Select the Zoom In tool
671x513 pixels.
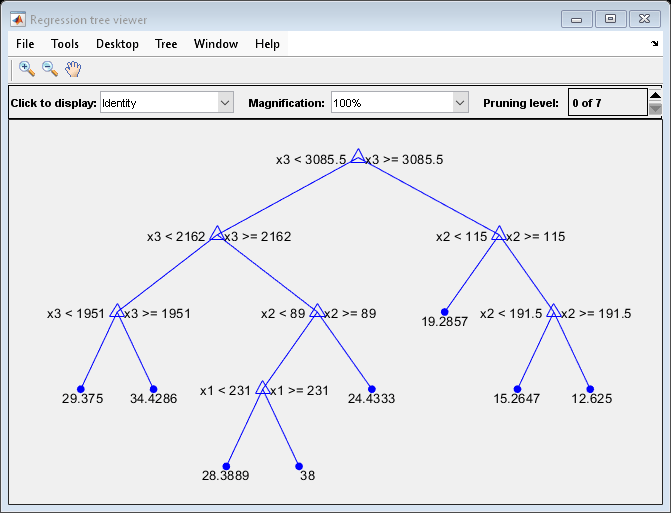pyautogui.click(x=27, y=68)
